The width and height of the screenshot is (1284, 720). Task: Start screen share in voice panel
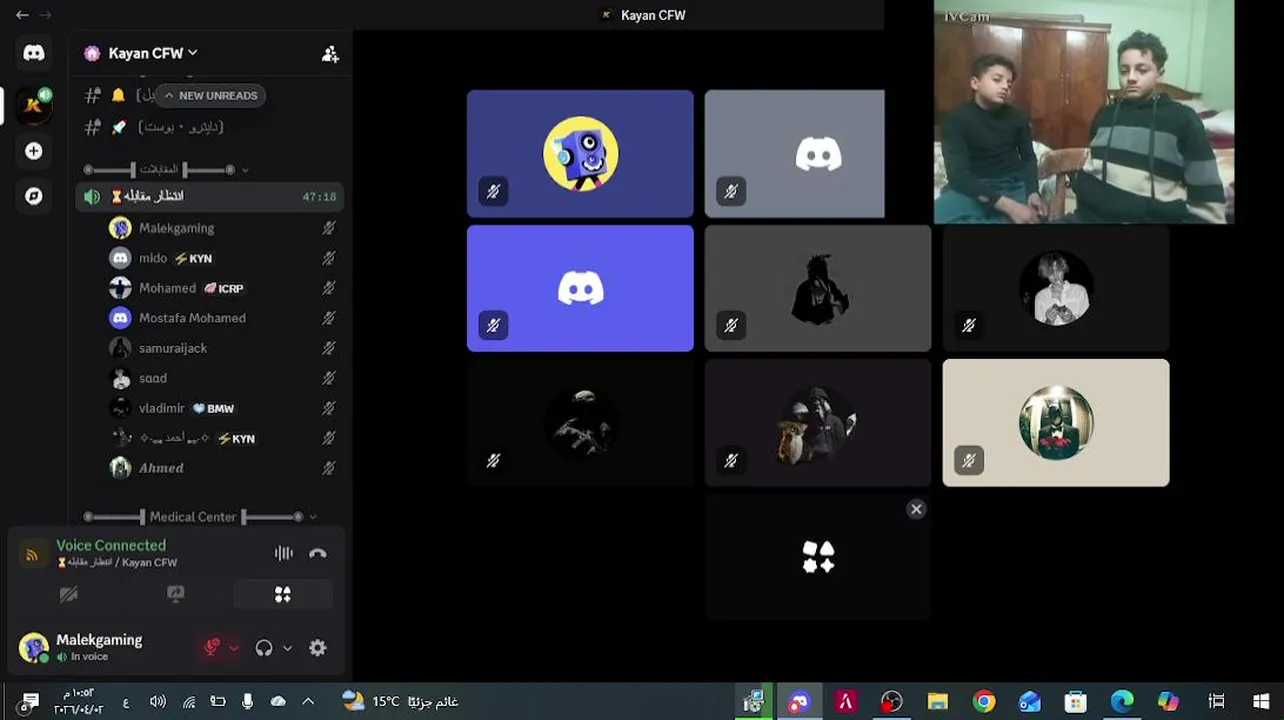pyautogui.click(x=176, y=594)
